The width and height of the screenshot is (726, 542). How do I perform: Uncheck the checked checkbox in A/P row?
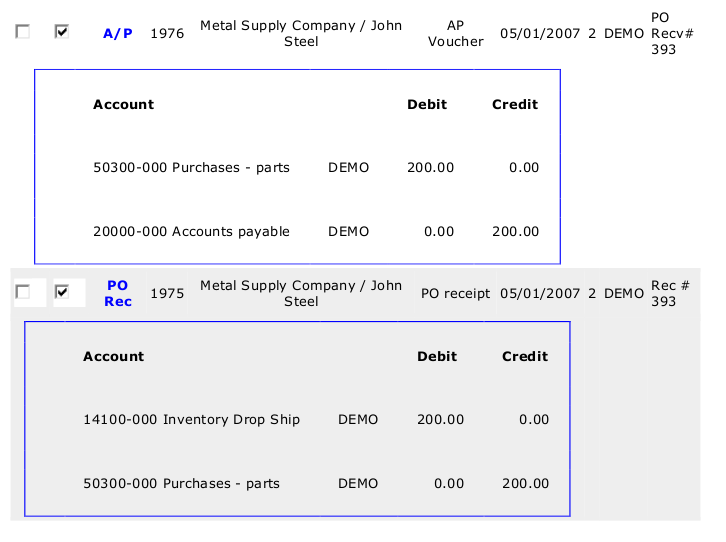62,32
